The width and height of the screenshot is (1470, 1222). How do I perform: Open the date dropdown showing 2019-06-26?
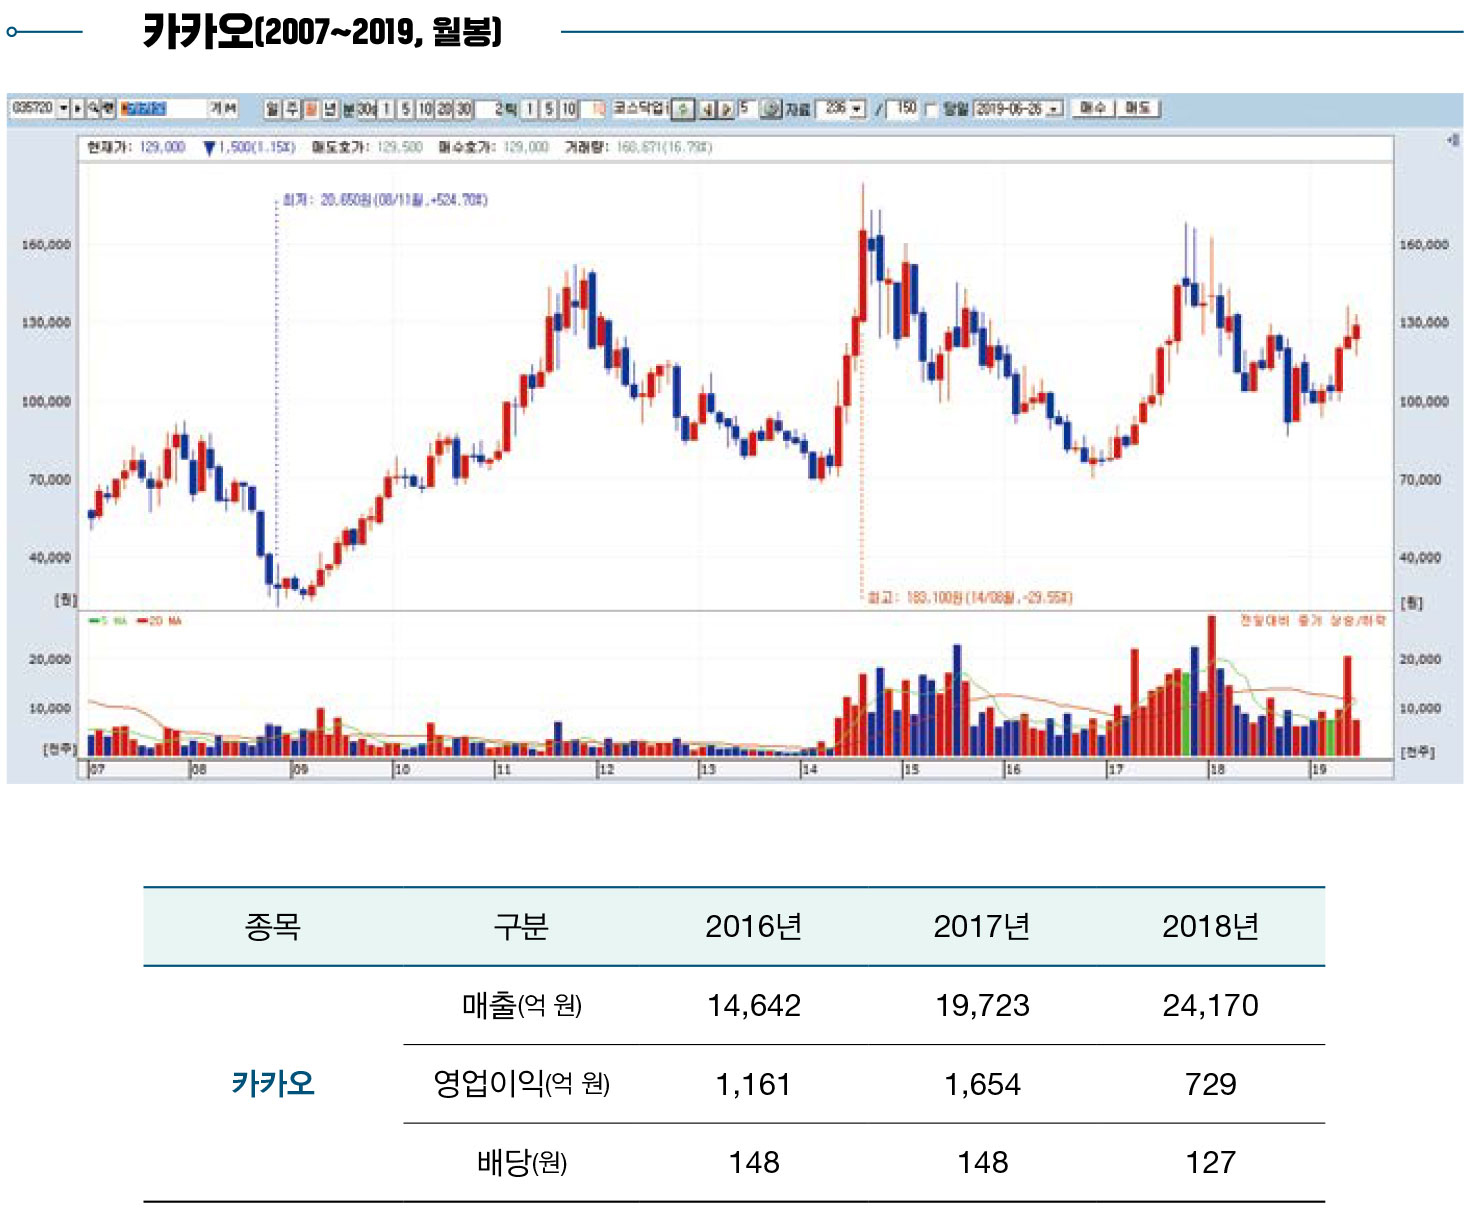(x=1055, y=109)
